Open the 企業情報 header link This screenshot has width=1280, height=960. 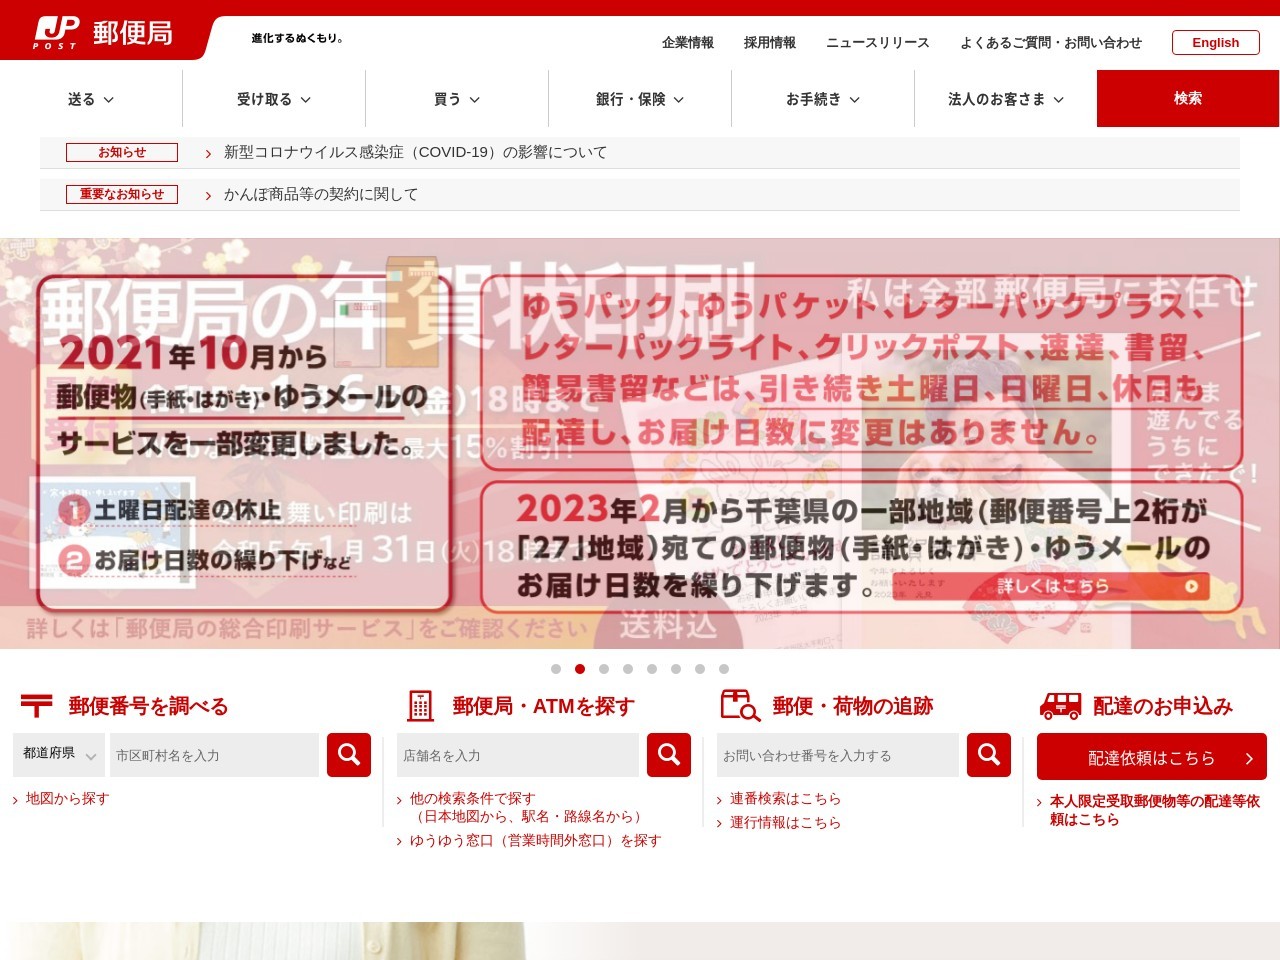point(688,43)
